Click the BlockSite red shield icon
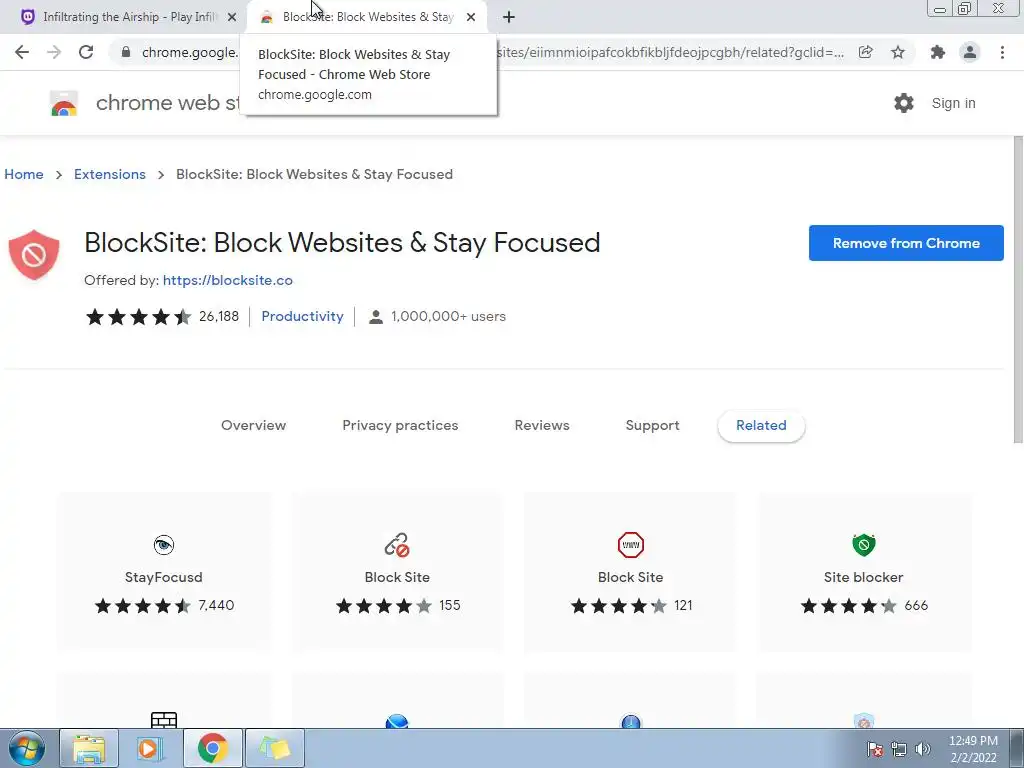The width and height of the screenshot is (1024, 768). pos(34,255)
